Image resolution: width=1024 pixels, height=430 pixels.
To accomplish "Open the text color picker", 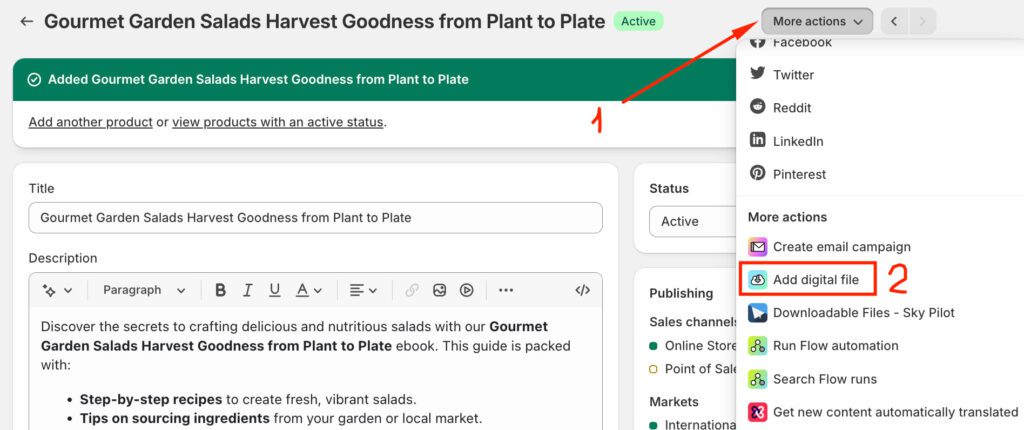I will coord(308,290).
